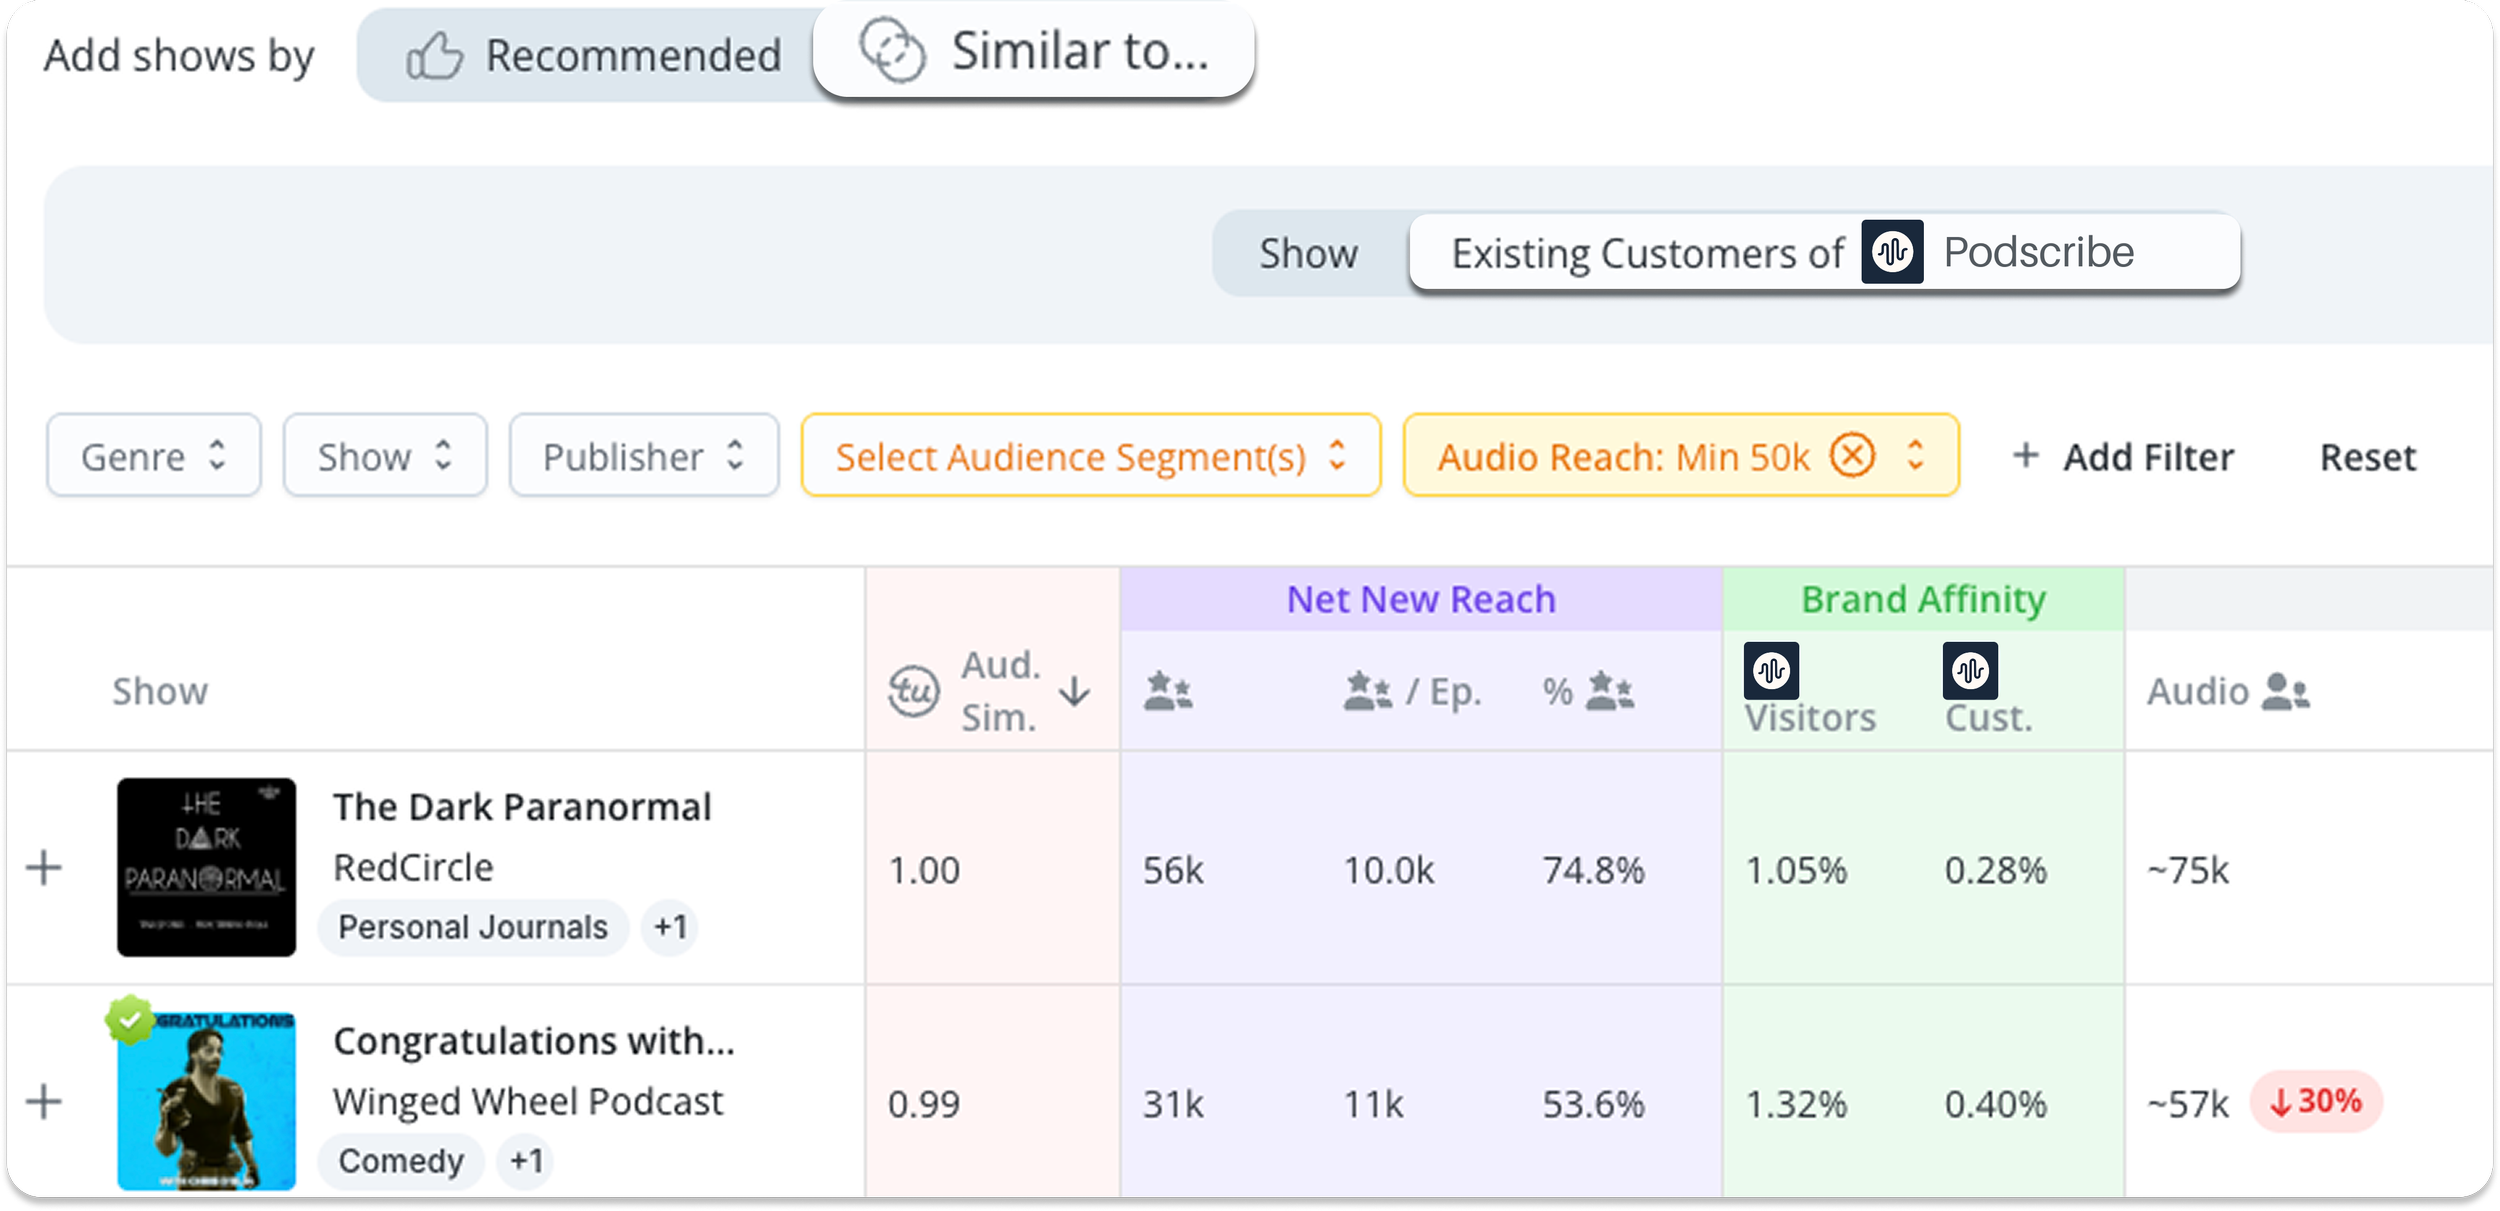
Task: Select the Show toggle option
Action: [1308, 253]
